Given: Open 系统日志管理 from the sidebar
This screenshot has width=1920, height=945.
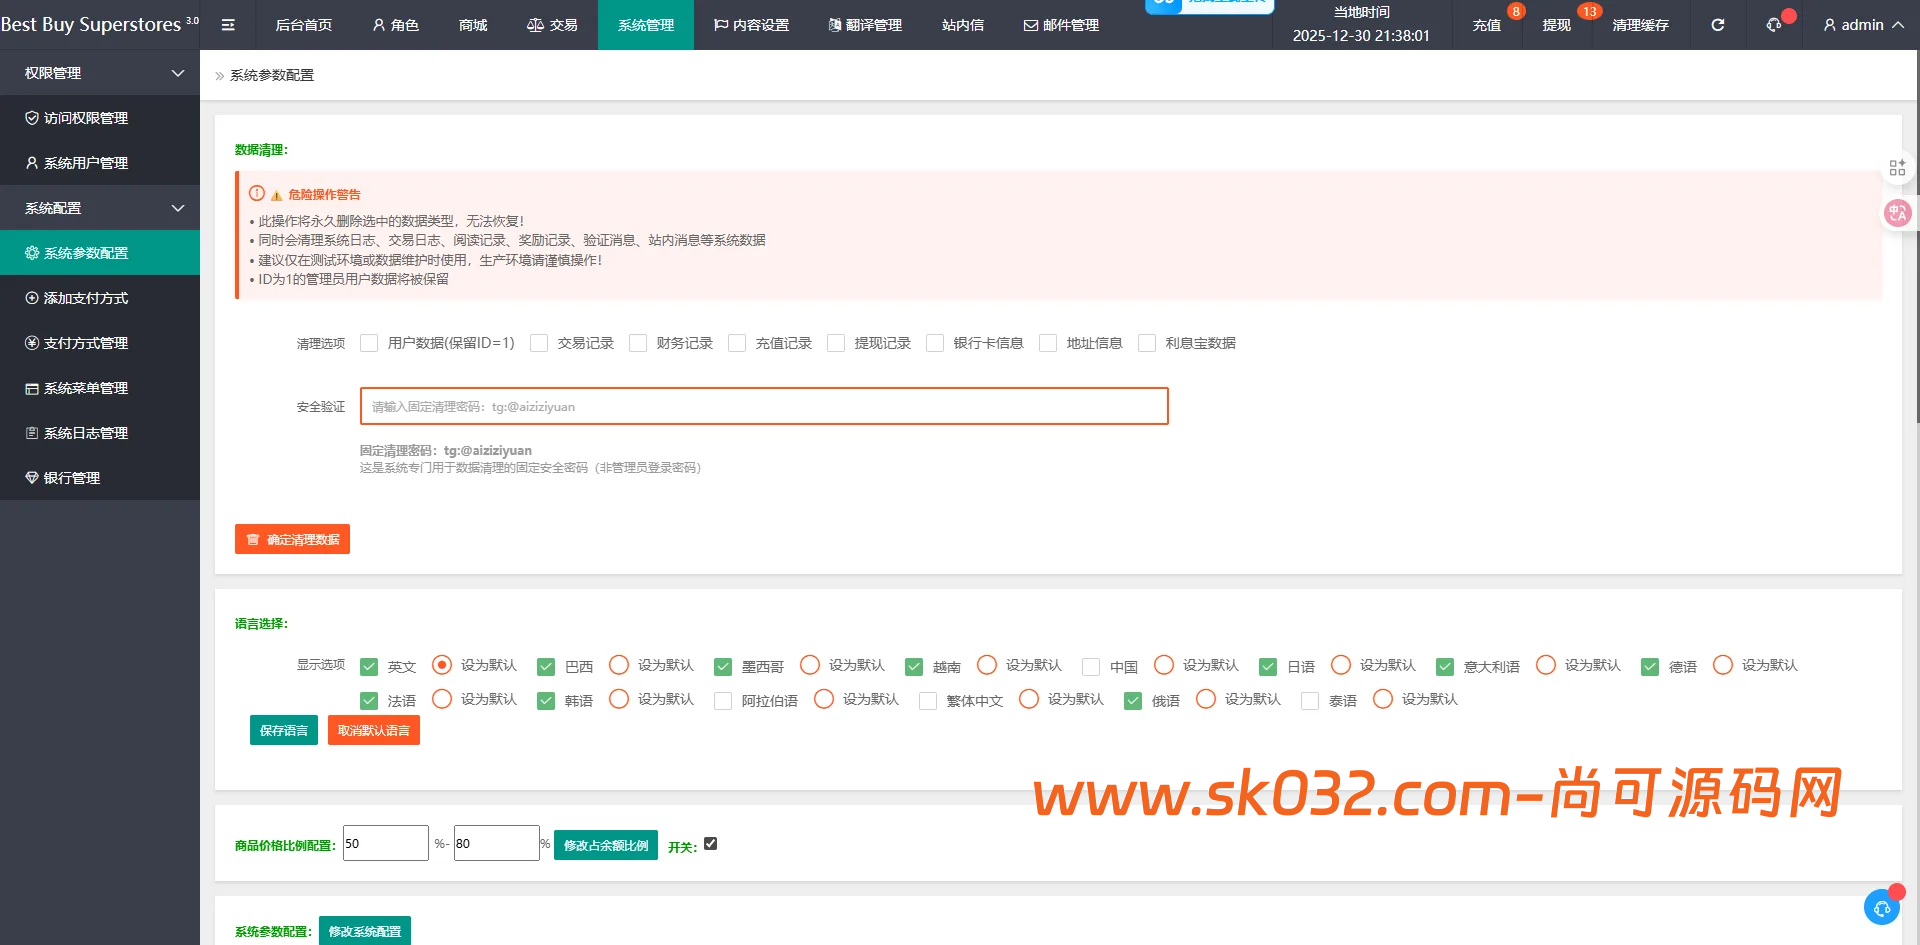Looking at the screenshot, I should [85, 433].
